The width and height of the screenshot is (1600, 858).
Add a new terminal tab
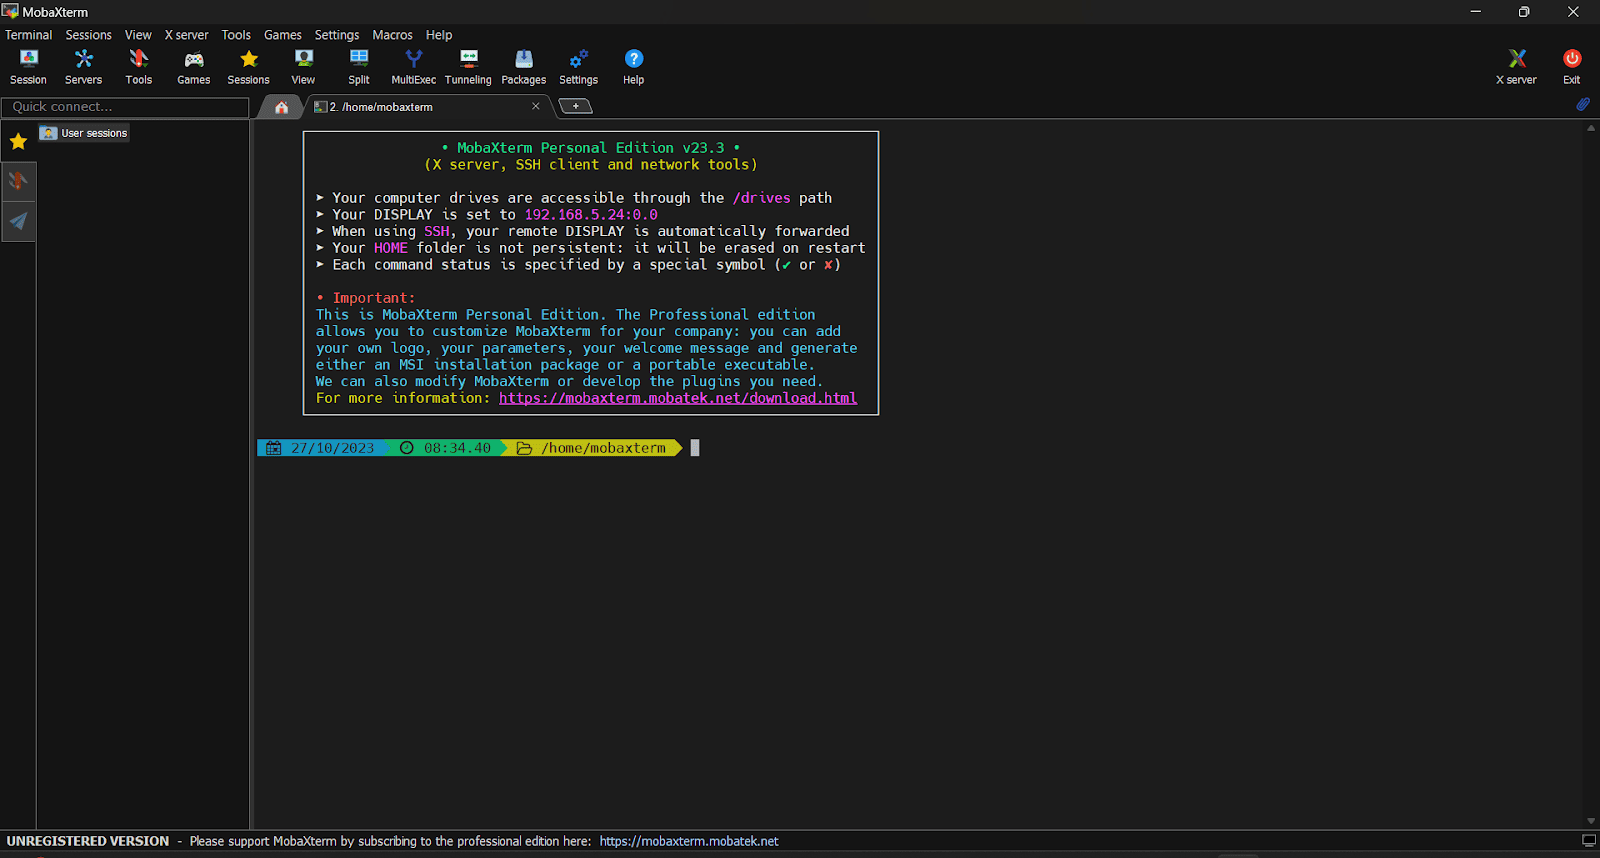tap(575, 106)
